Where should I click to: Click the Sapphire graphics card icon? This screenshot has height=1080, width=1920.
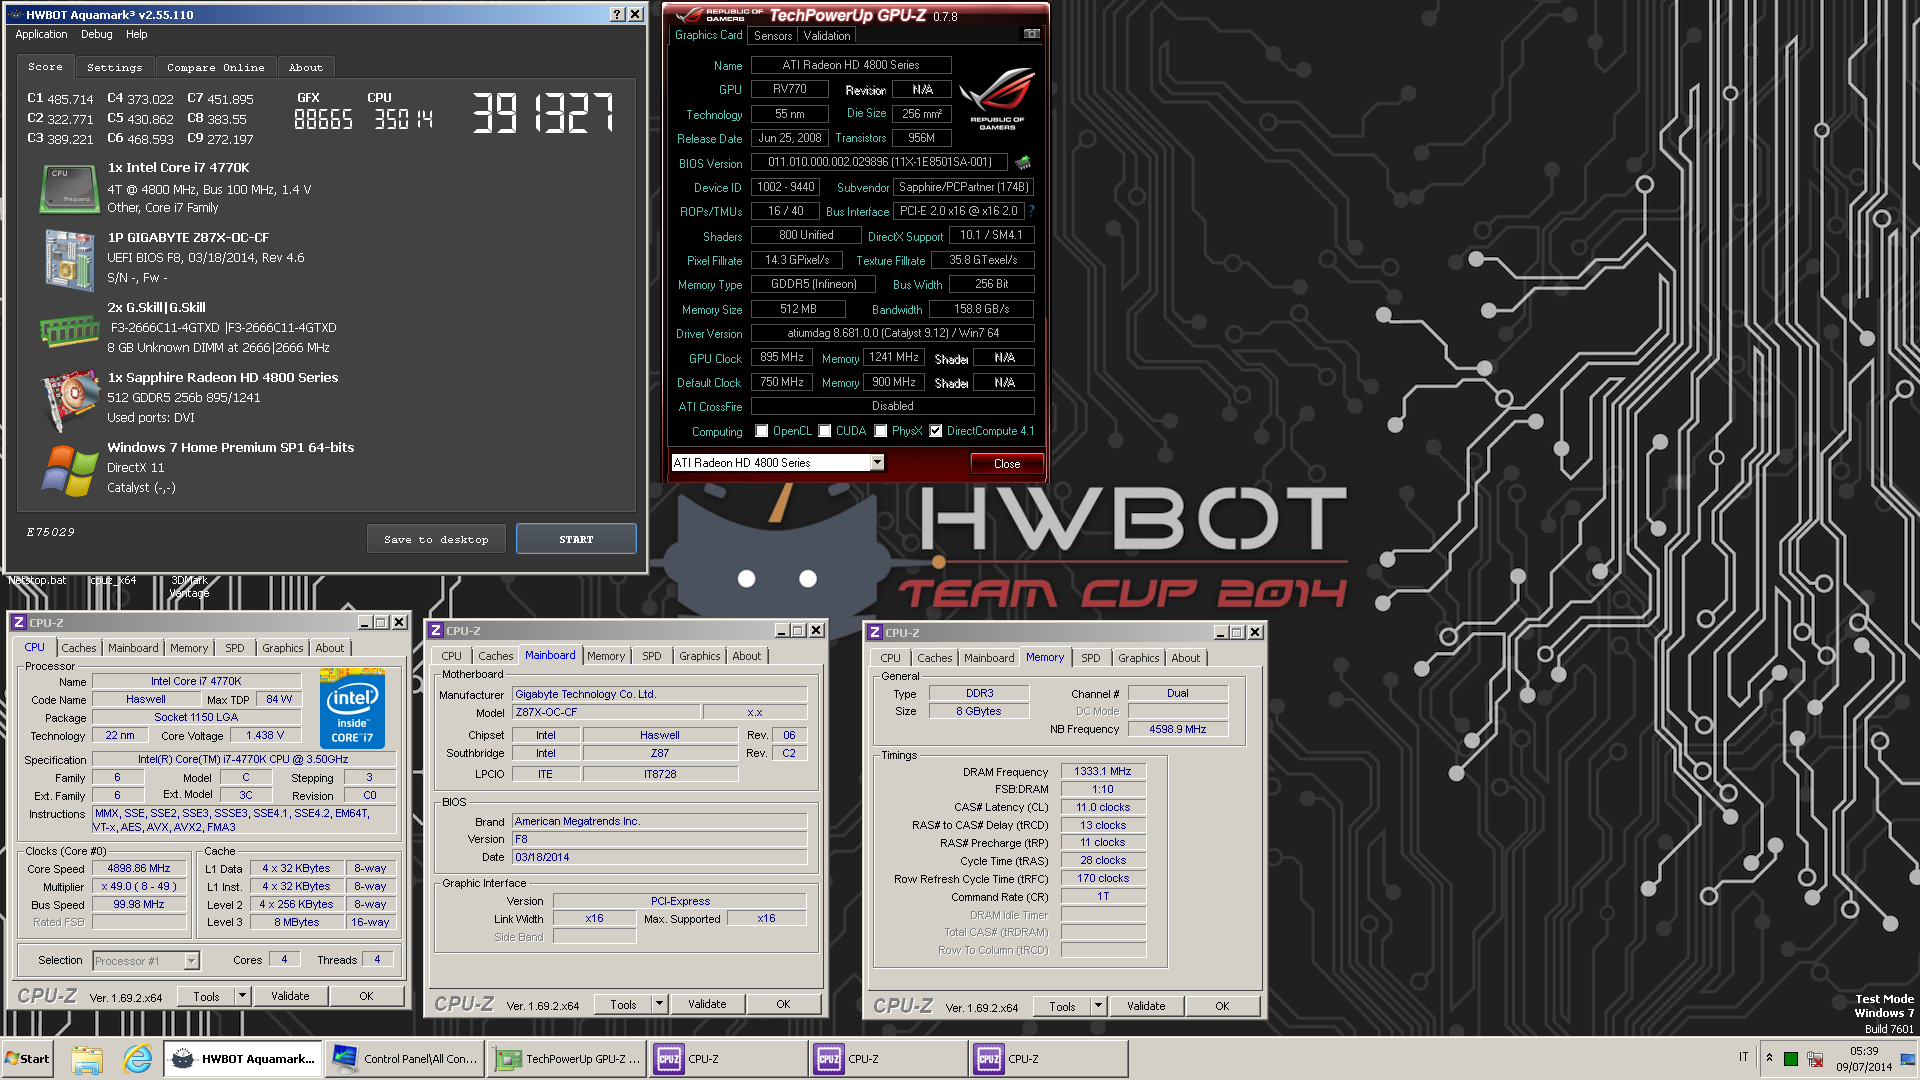[x=69, y=400]
